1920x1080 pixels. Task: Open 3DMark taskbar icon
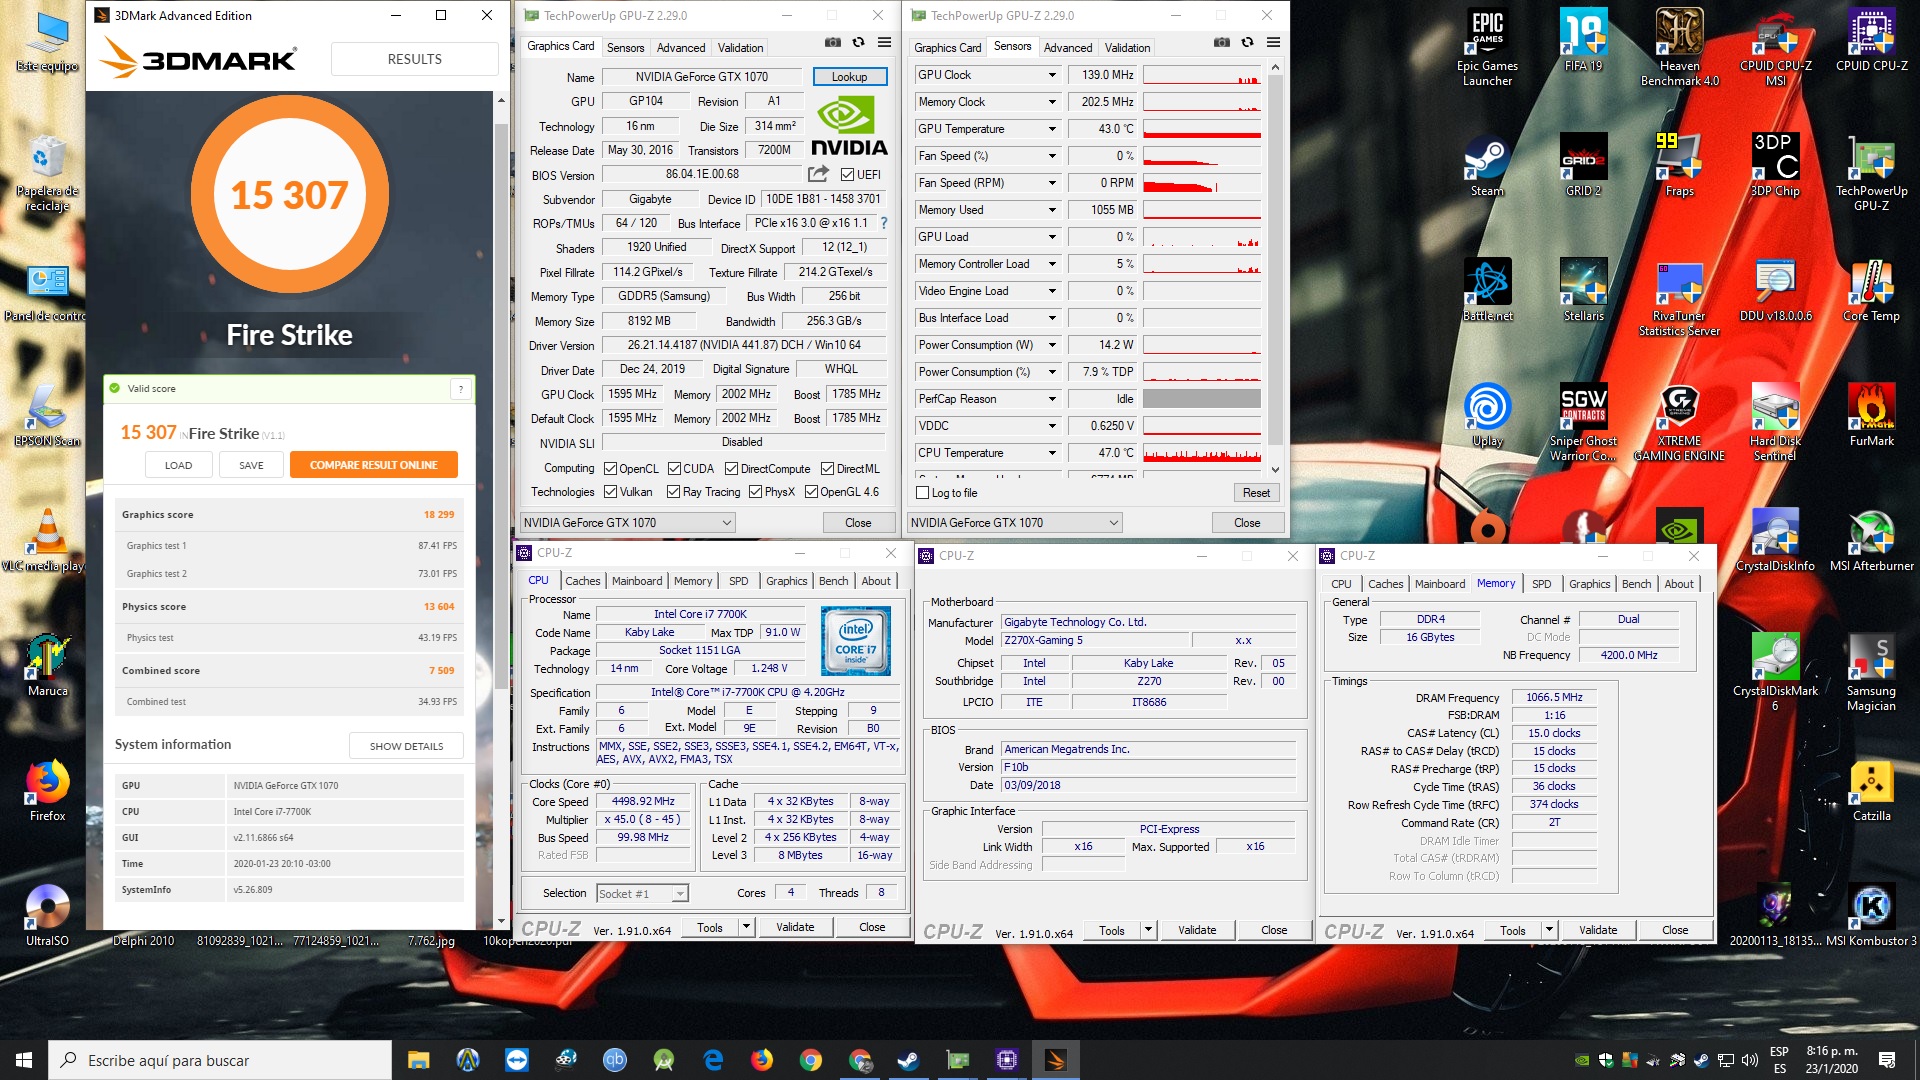pyautogui.click(x=1055, y=1060)
